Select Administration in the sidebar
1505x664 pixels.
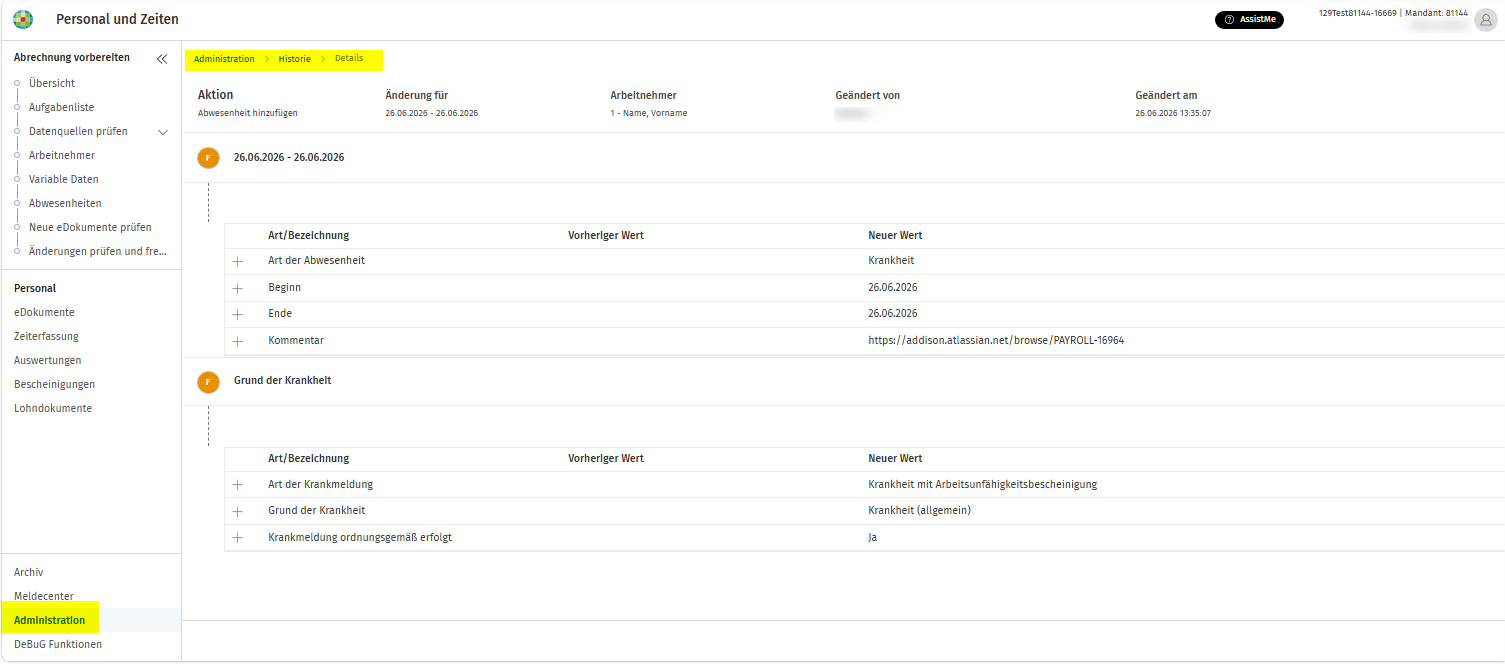click(50, 620)
